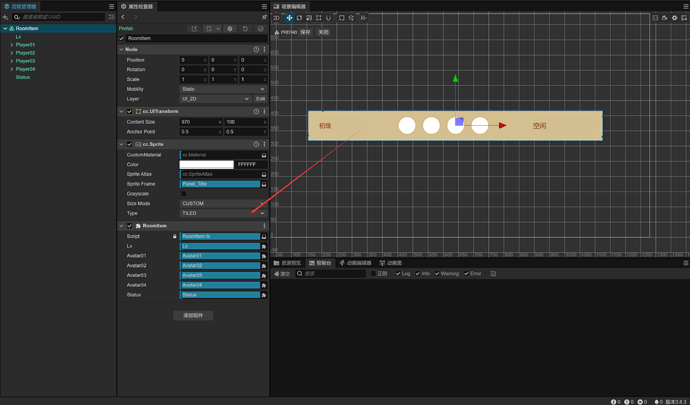The height and width of the screenshot is (405, 690).
Task: Open scene settings gear icon at top right
Action: tap(674, 18)
